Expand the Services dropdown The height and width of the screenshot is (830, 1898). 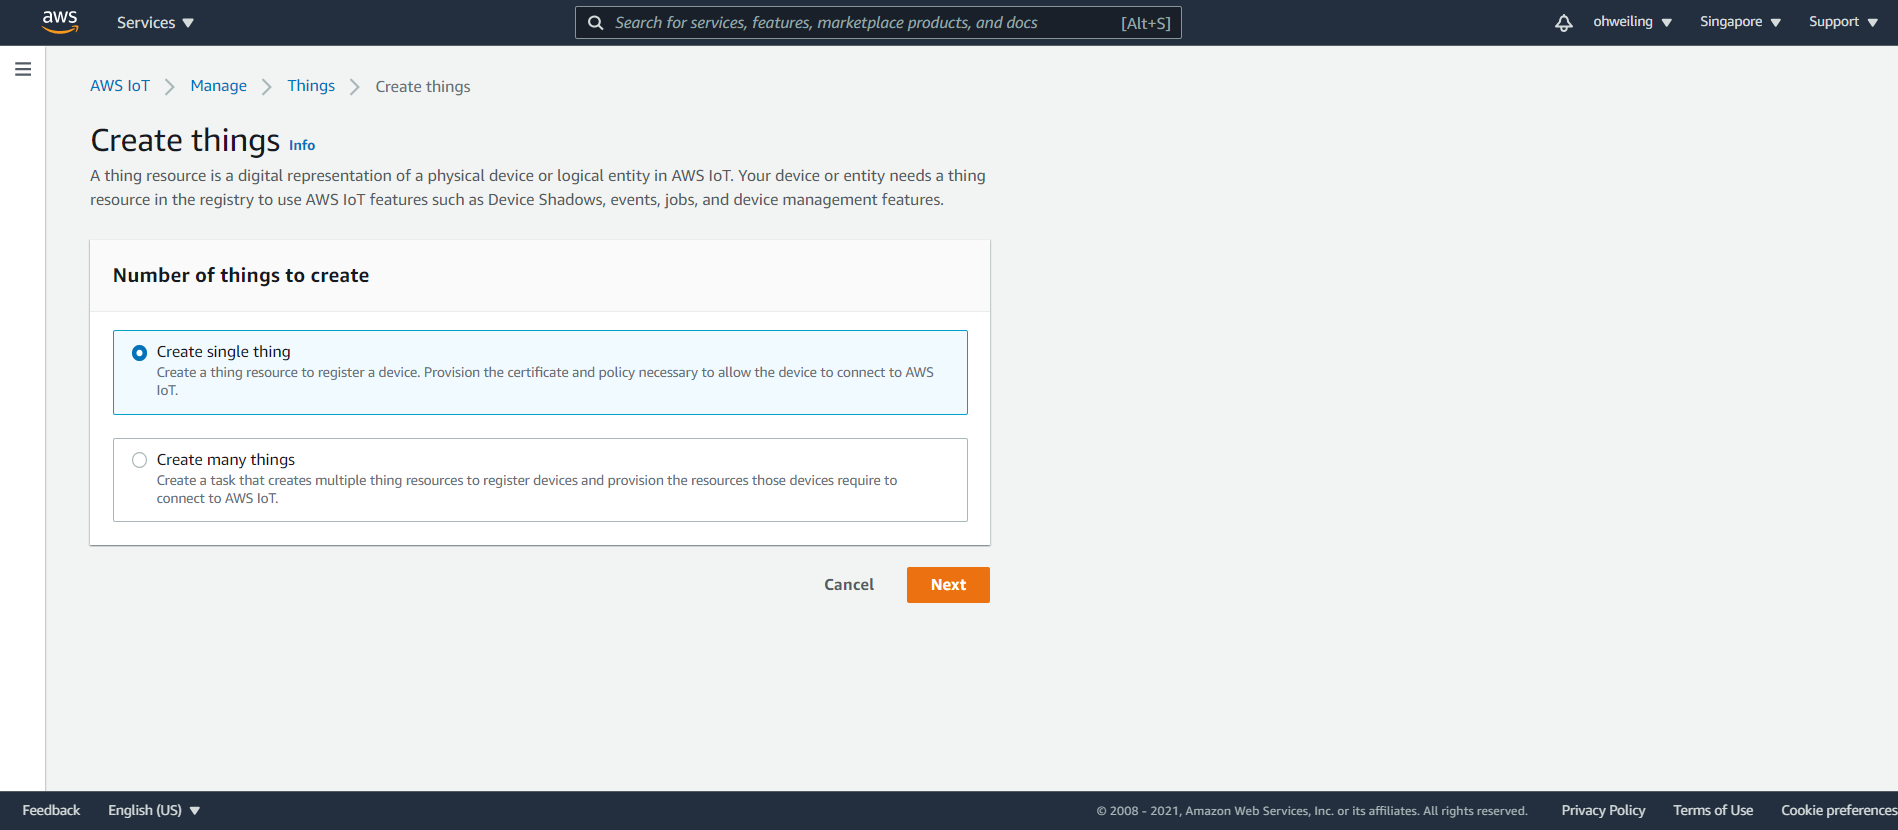pyautogui.click(x=155, y=22)
